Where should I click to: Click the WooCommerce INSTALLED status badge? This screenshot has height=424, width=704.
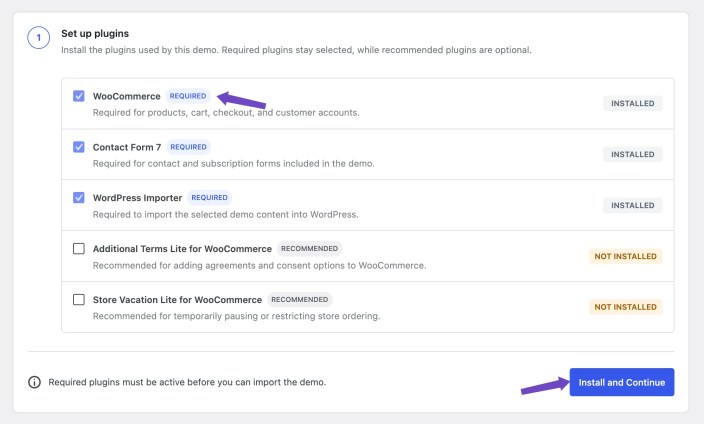click(633, 103)
